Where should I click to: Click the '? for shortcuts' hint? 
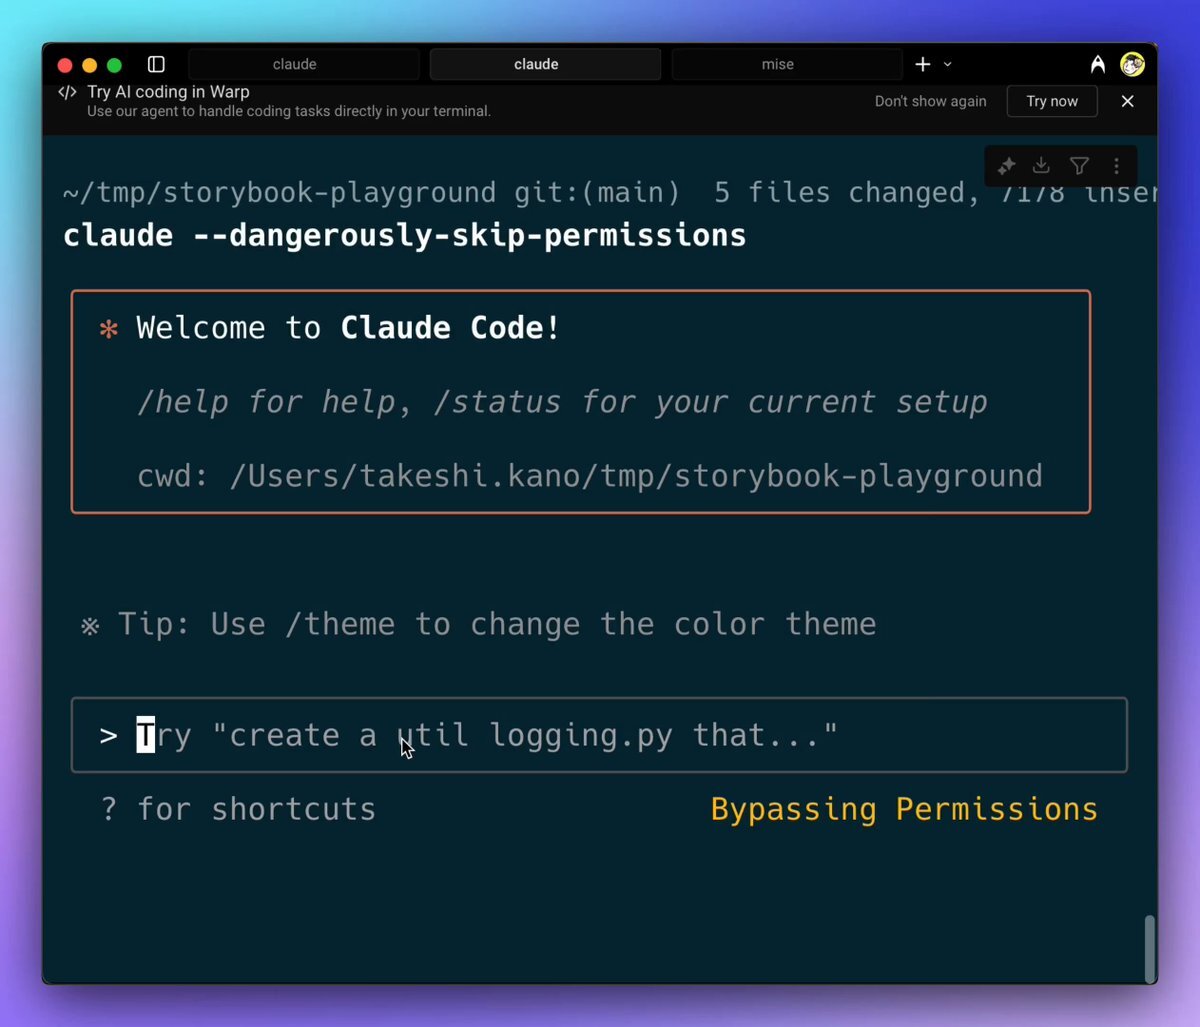click(238, 809)
